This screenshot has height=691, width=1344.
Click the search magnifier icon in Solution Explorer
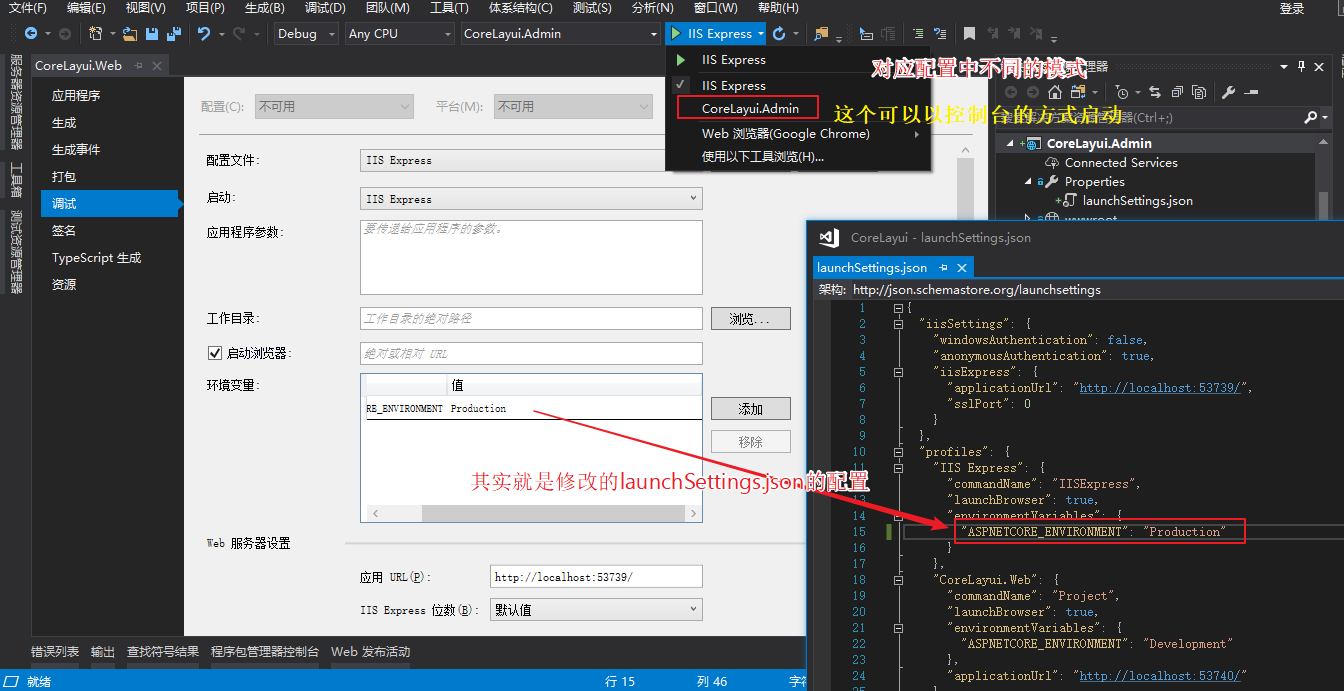[1311, 118]
